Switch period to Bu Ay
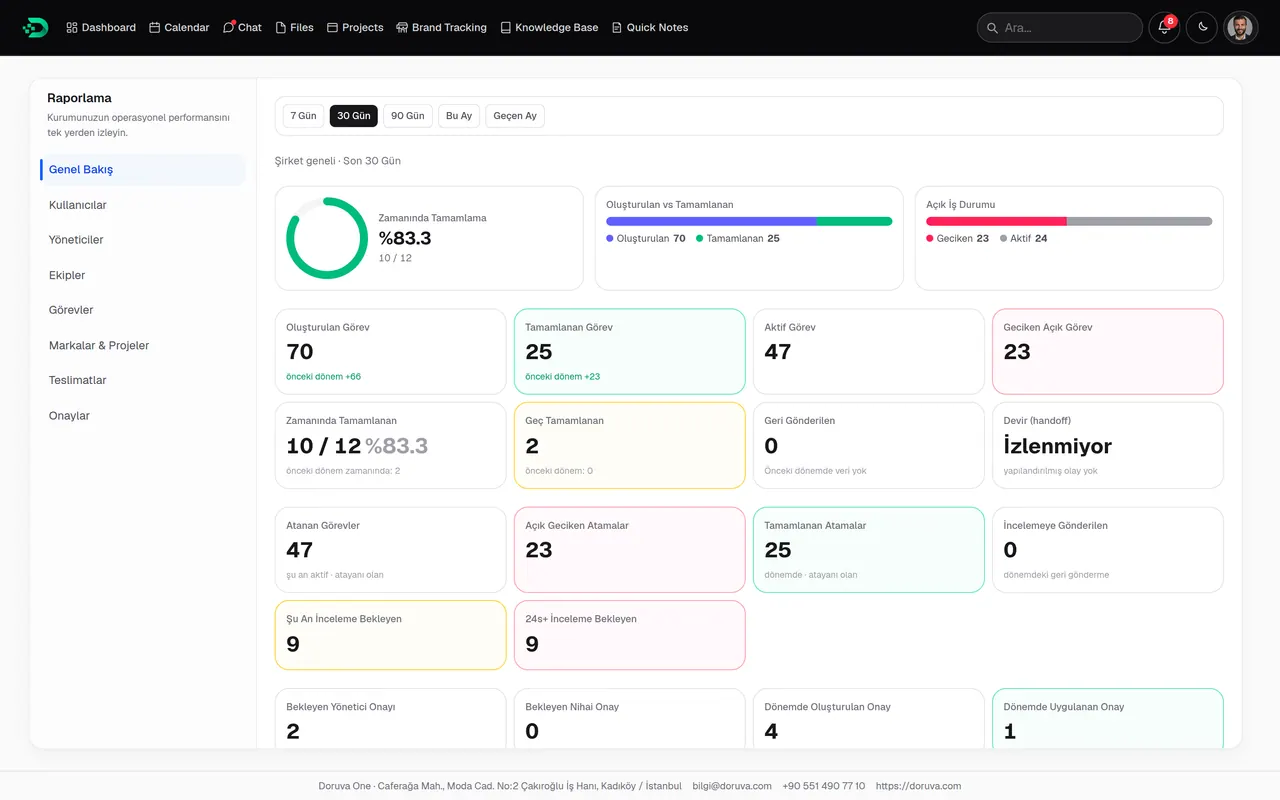This screenshot has width=1280, height=800. click(x=459, y=116)
